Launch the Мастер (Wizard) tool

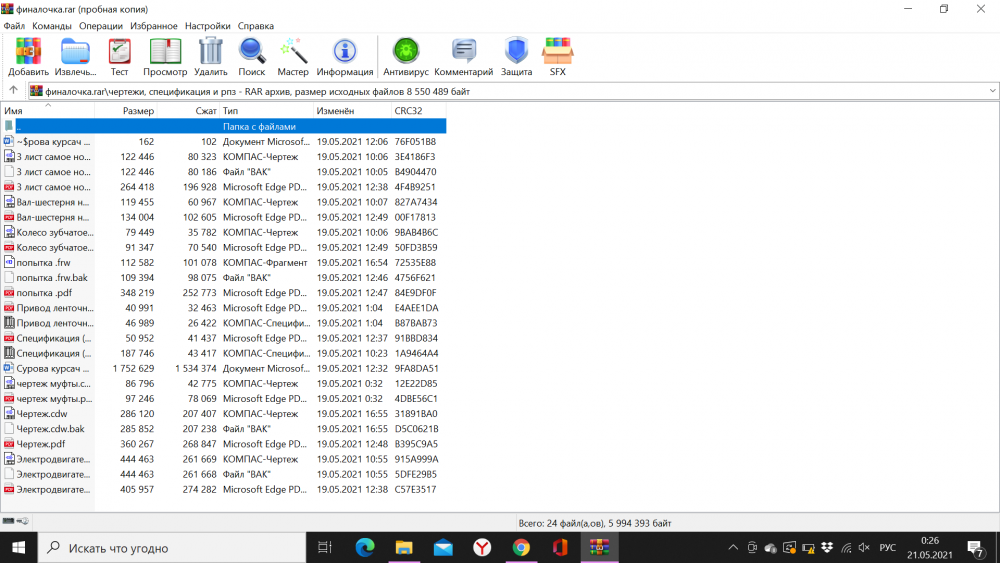click(x=293, y=52)
